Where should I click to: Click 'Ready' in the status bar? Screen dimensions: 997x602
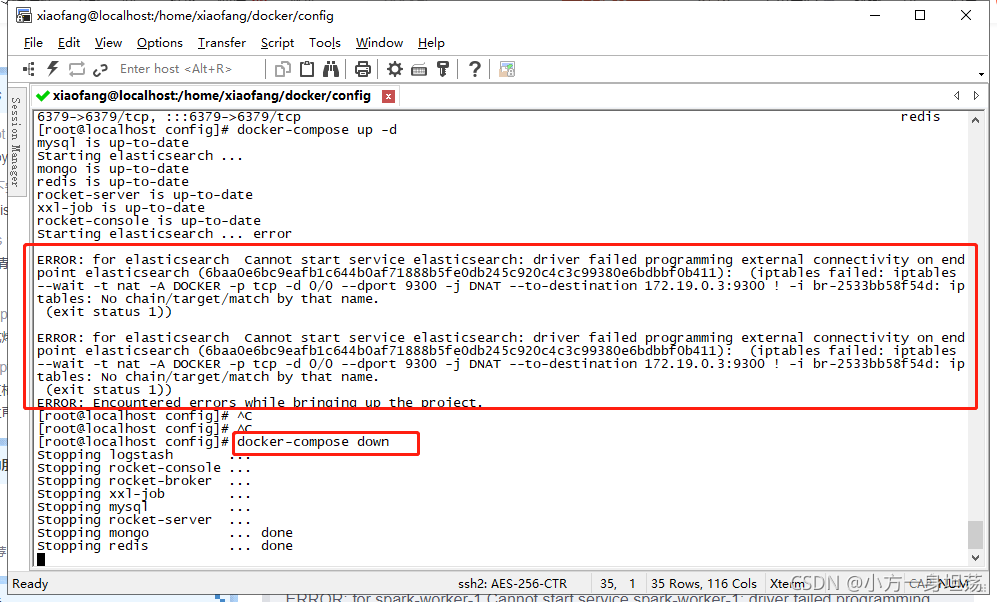[x=30, y=584]
